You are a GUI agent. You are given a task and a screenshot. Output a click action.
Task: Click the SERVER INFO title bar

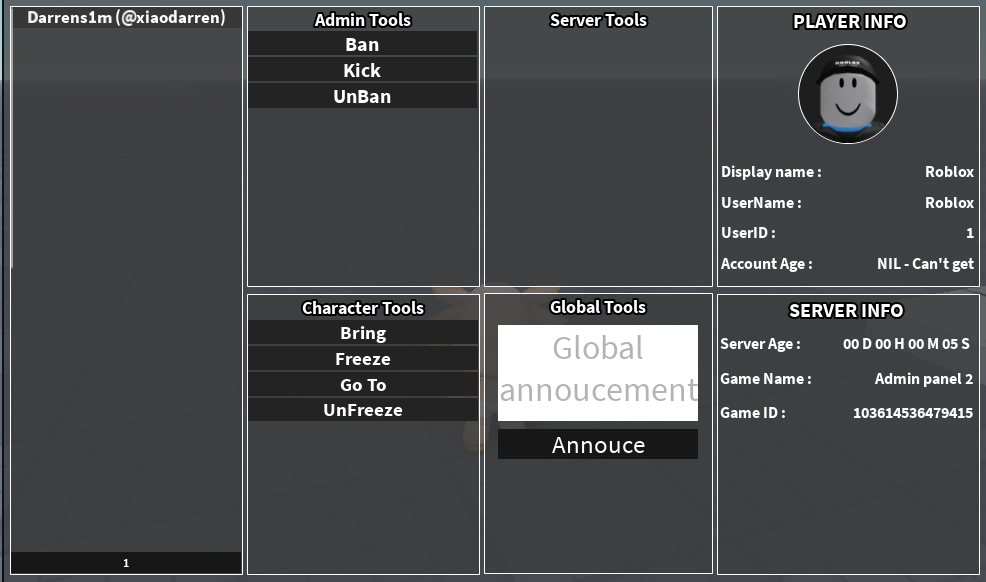[x=847, y=310]
